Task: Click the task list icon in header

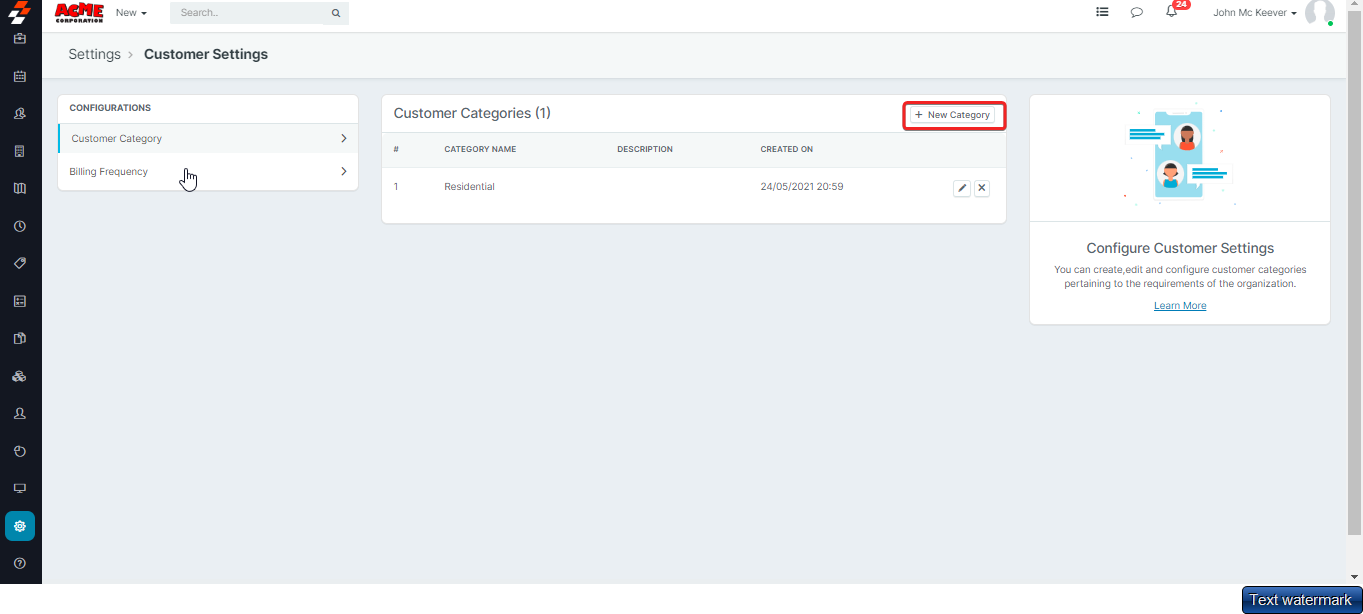Action: (1102, 13)
